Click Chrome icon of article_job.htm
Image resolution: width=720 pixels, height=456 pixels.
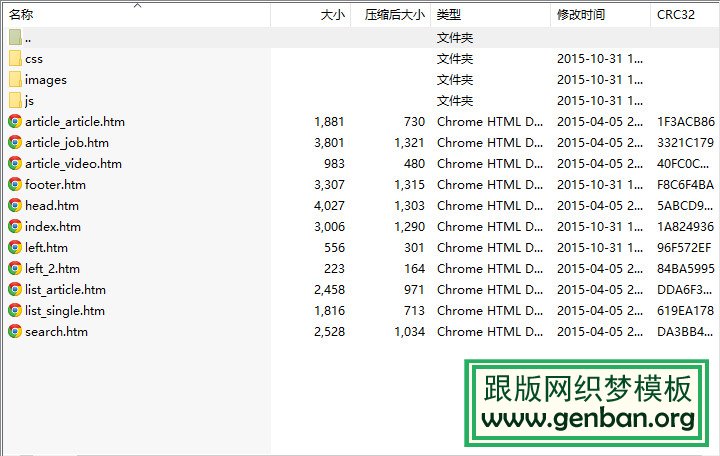tap(15, 142)
